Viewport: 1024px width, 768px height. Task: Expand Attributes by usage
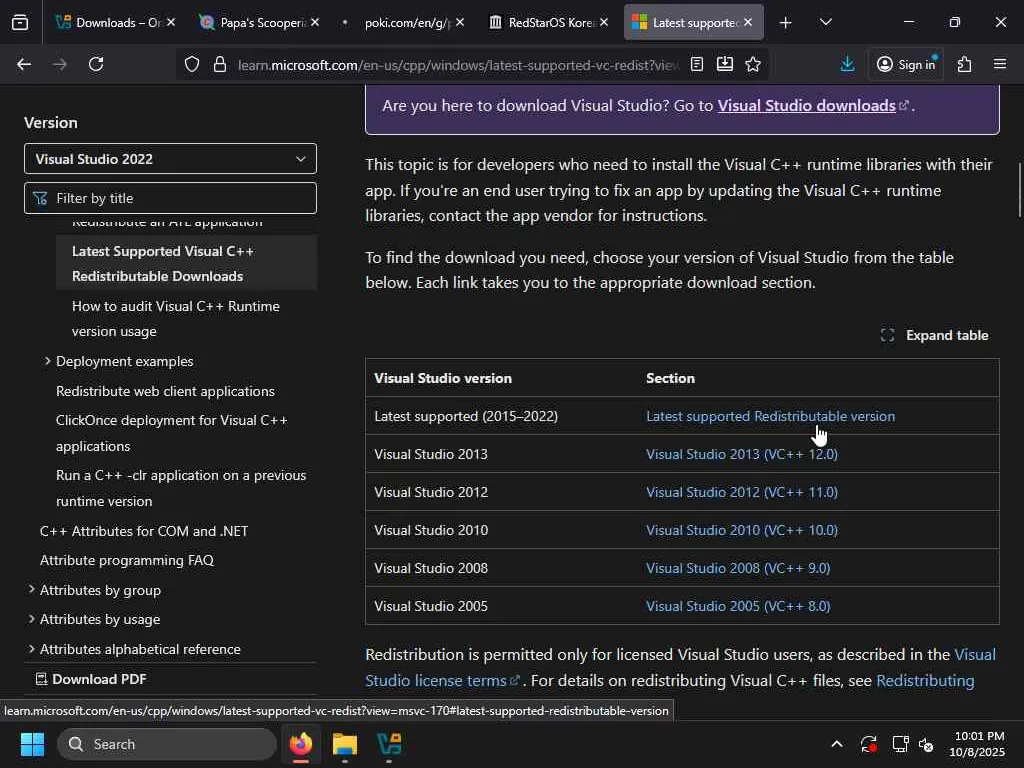pyautogui.click(x=31, y=619)
